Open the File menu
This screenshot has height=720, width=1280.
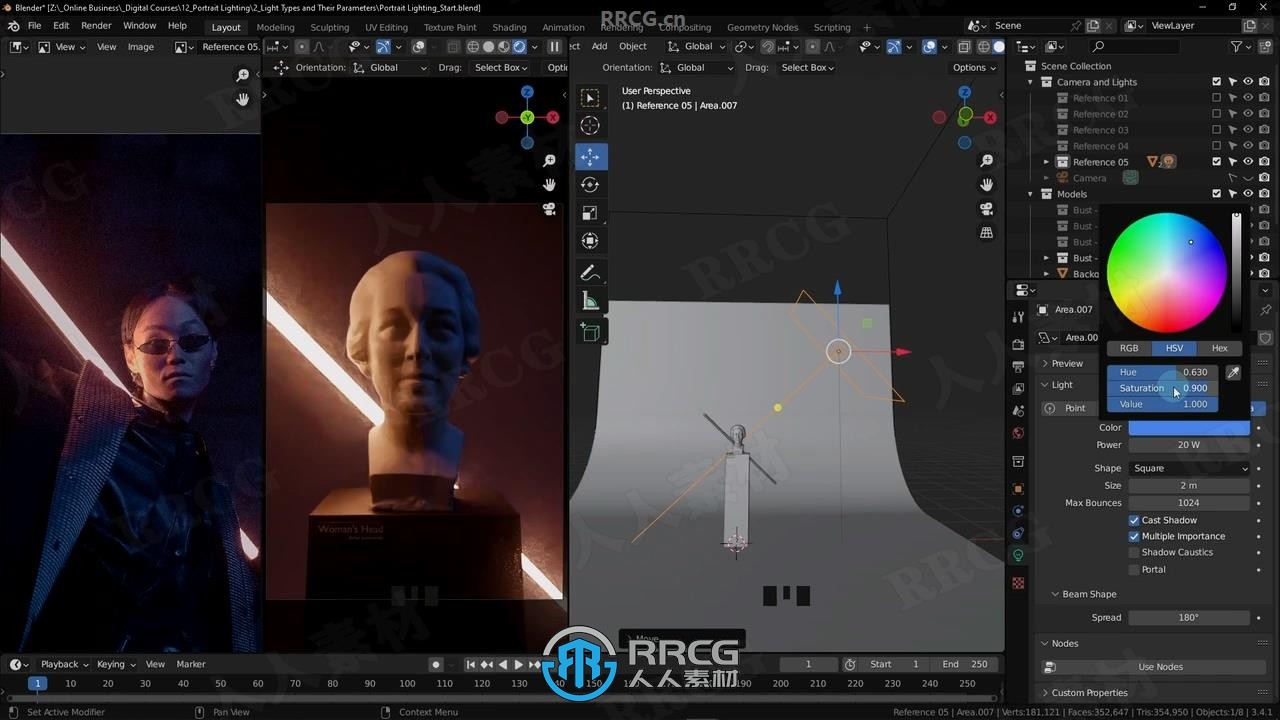pyautogui.click(x=34, y=26)
